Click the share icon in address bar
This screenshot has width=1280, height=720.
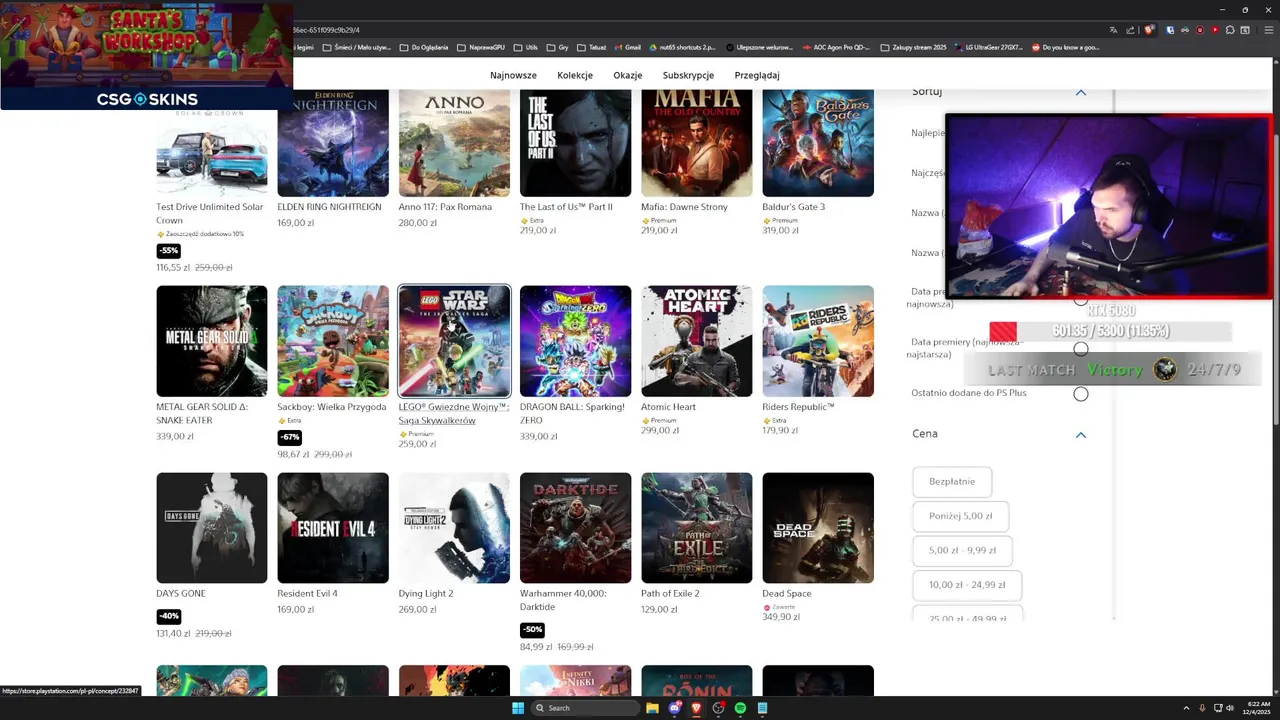coord(1132,30)
